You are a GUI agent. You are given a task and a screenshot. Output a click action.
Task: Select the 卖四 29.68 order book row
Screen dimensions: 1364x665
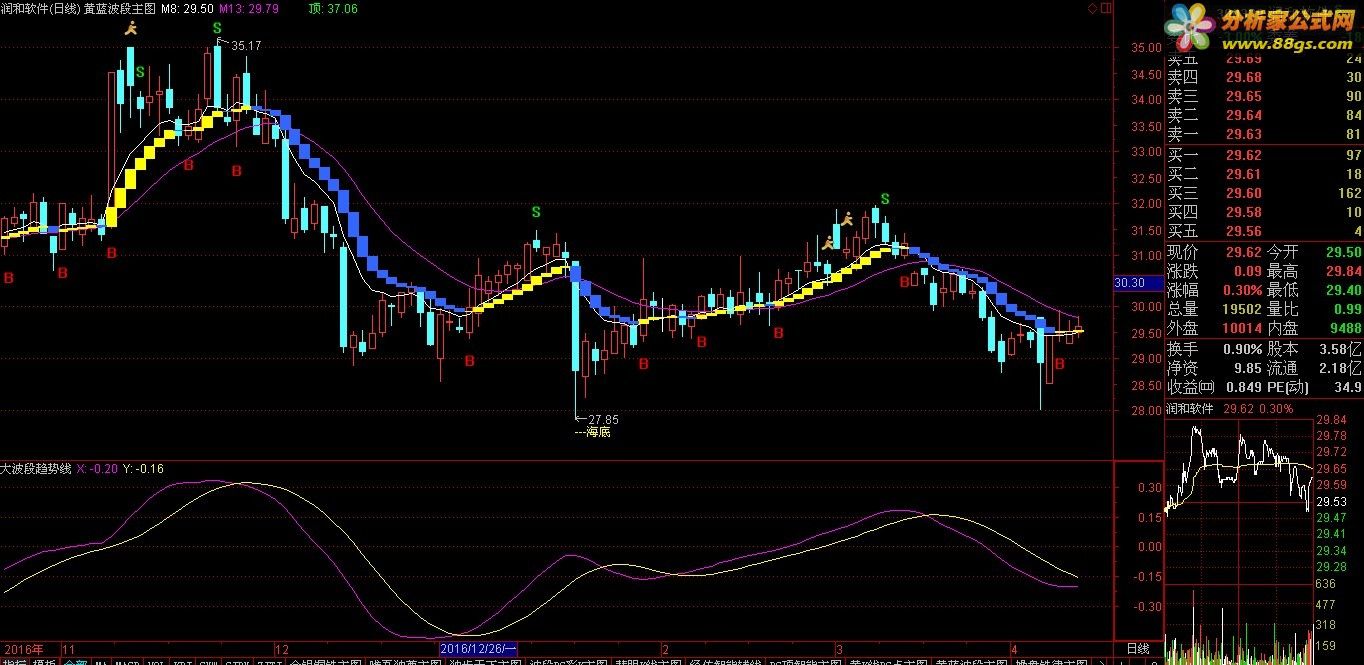pyautogui.click(x=1264, y=77)
